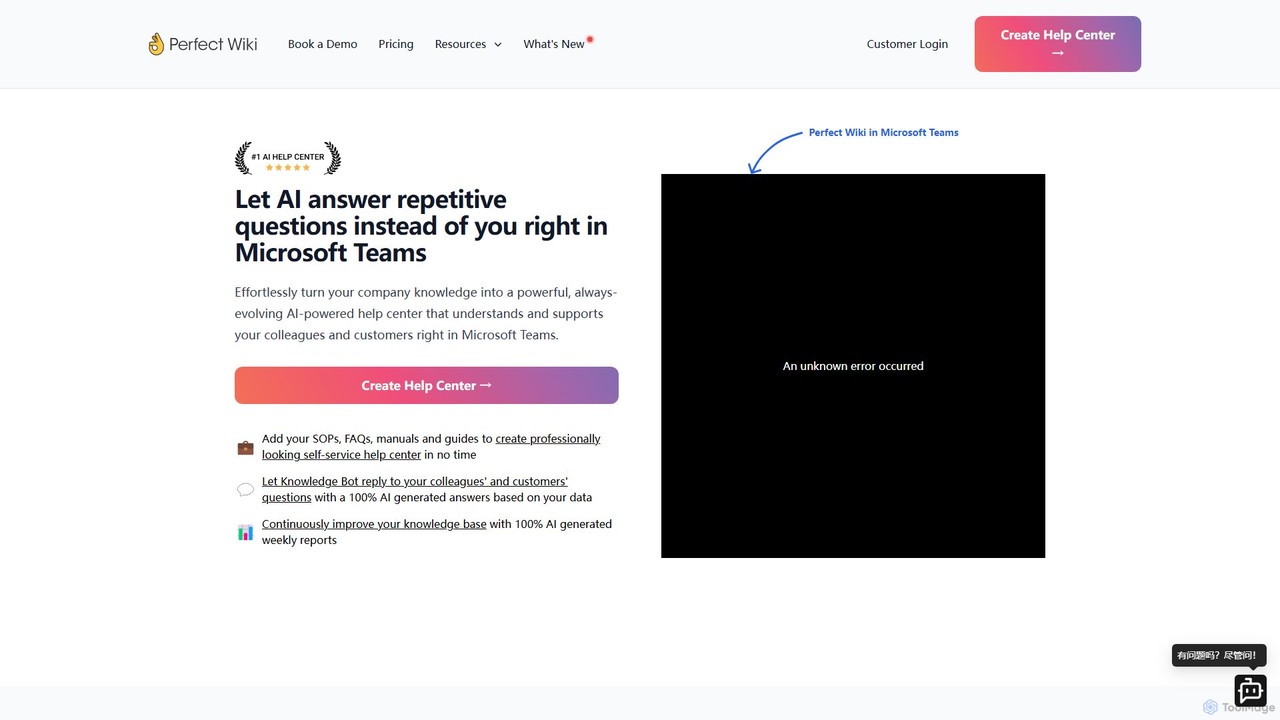Click the speech bubble icon beside Knowledge Bot

245,490
